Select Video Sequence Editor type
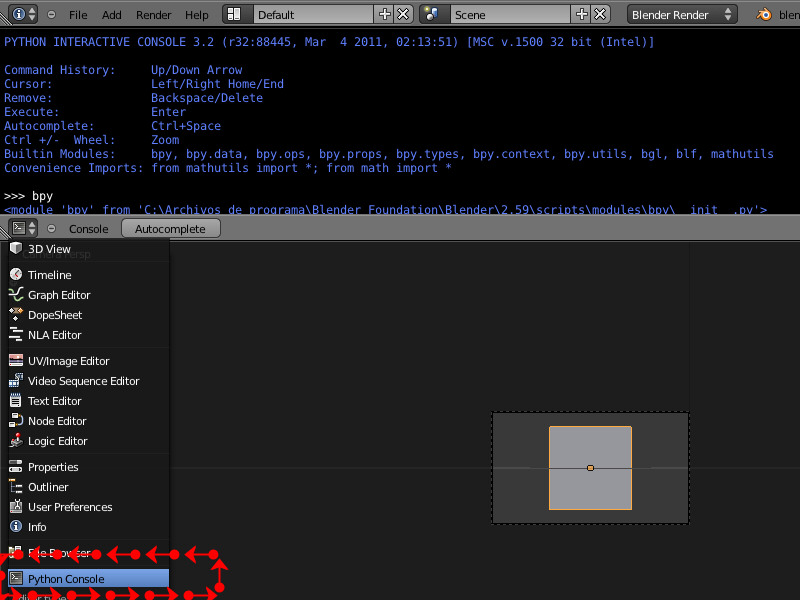Screen dimensions: 800x600 pos(88,381)
